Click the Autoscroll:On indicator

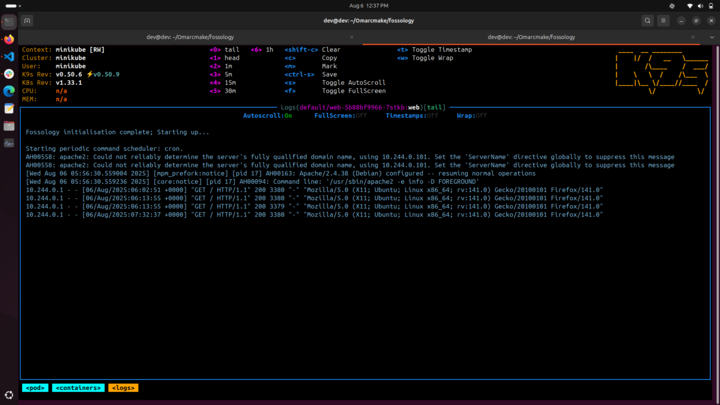267,116
